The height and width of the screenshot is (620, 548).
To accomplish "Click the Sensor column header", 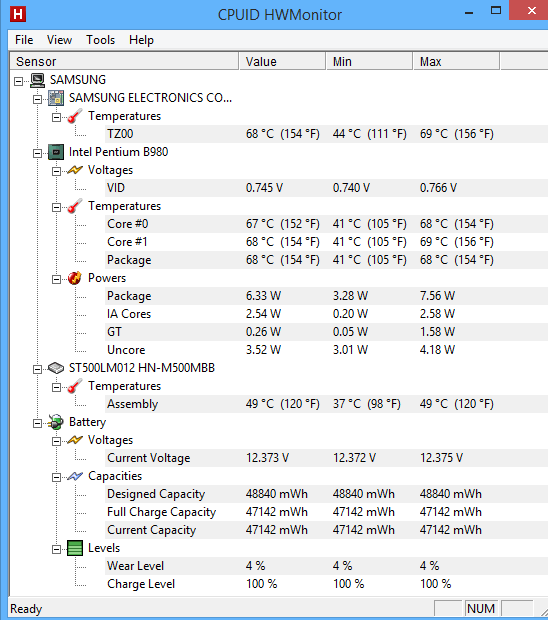I will [x=124, y=61].
